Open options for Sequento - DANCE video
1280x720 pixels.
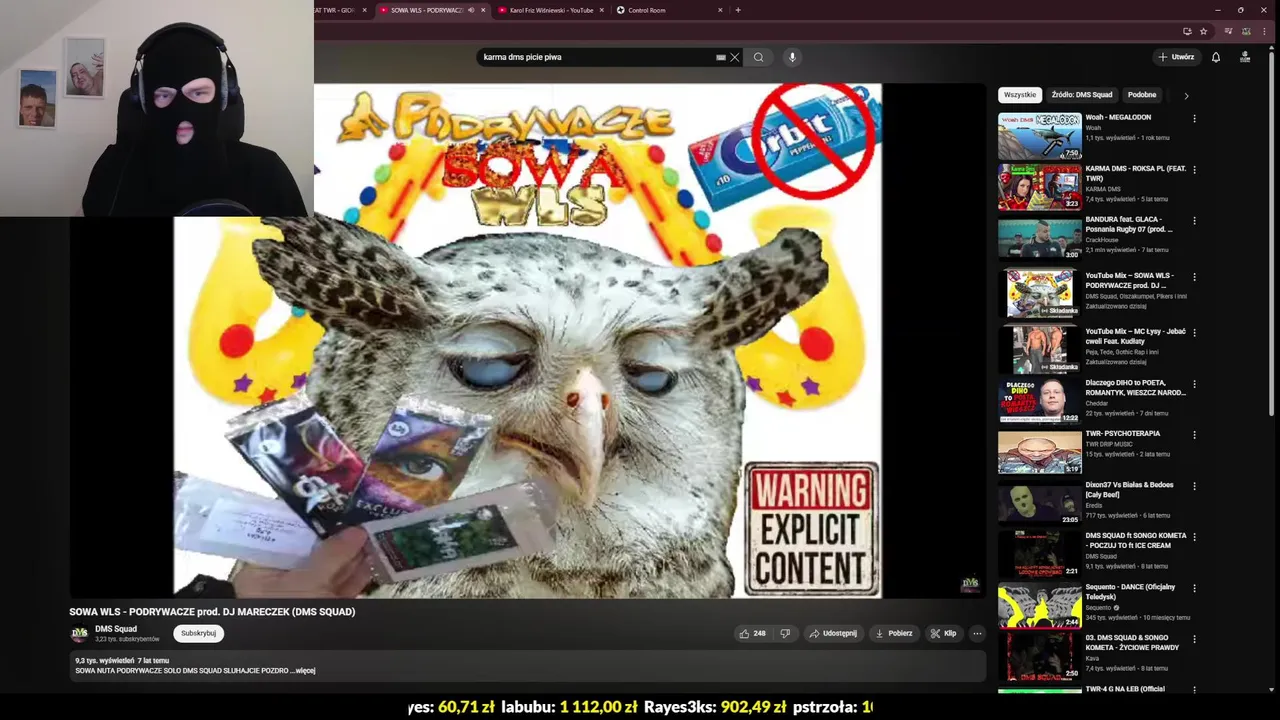pyautogui.click(x=1194, y=588)
